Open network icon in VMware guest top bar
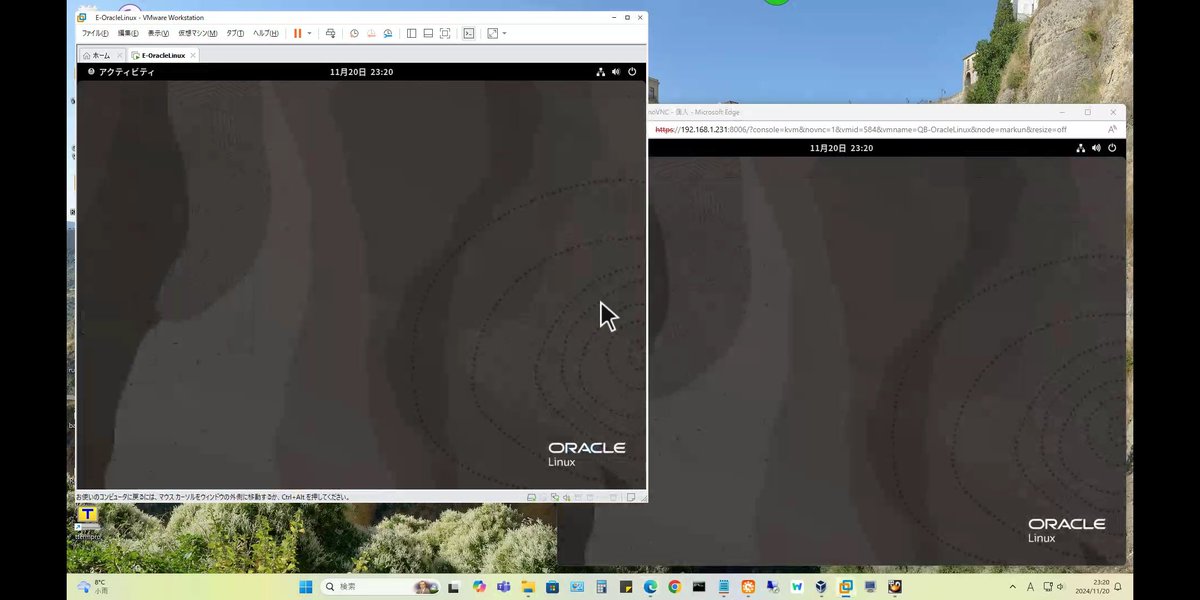 [601, 72]
